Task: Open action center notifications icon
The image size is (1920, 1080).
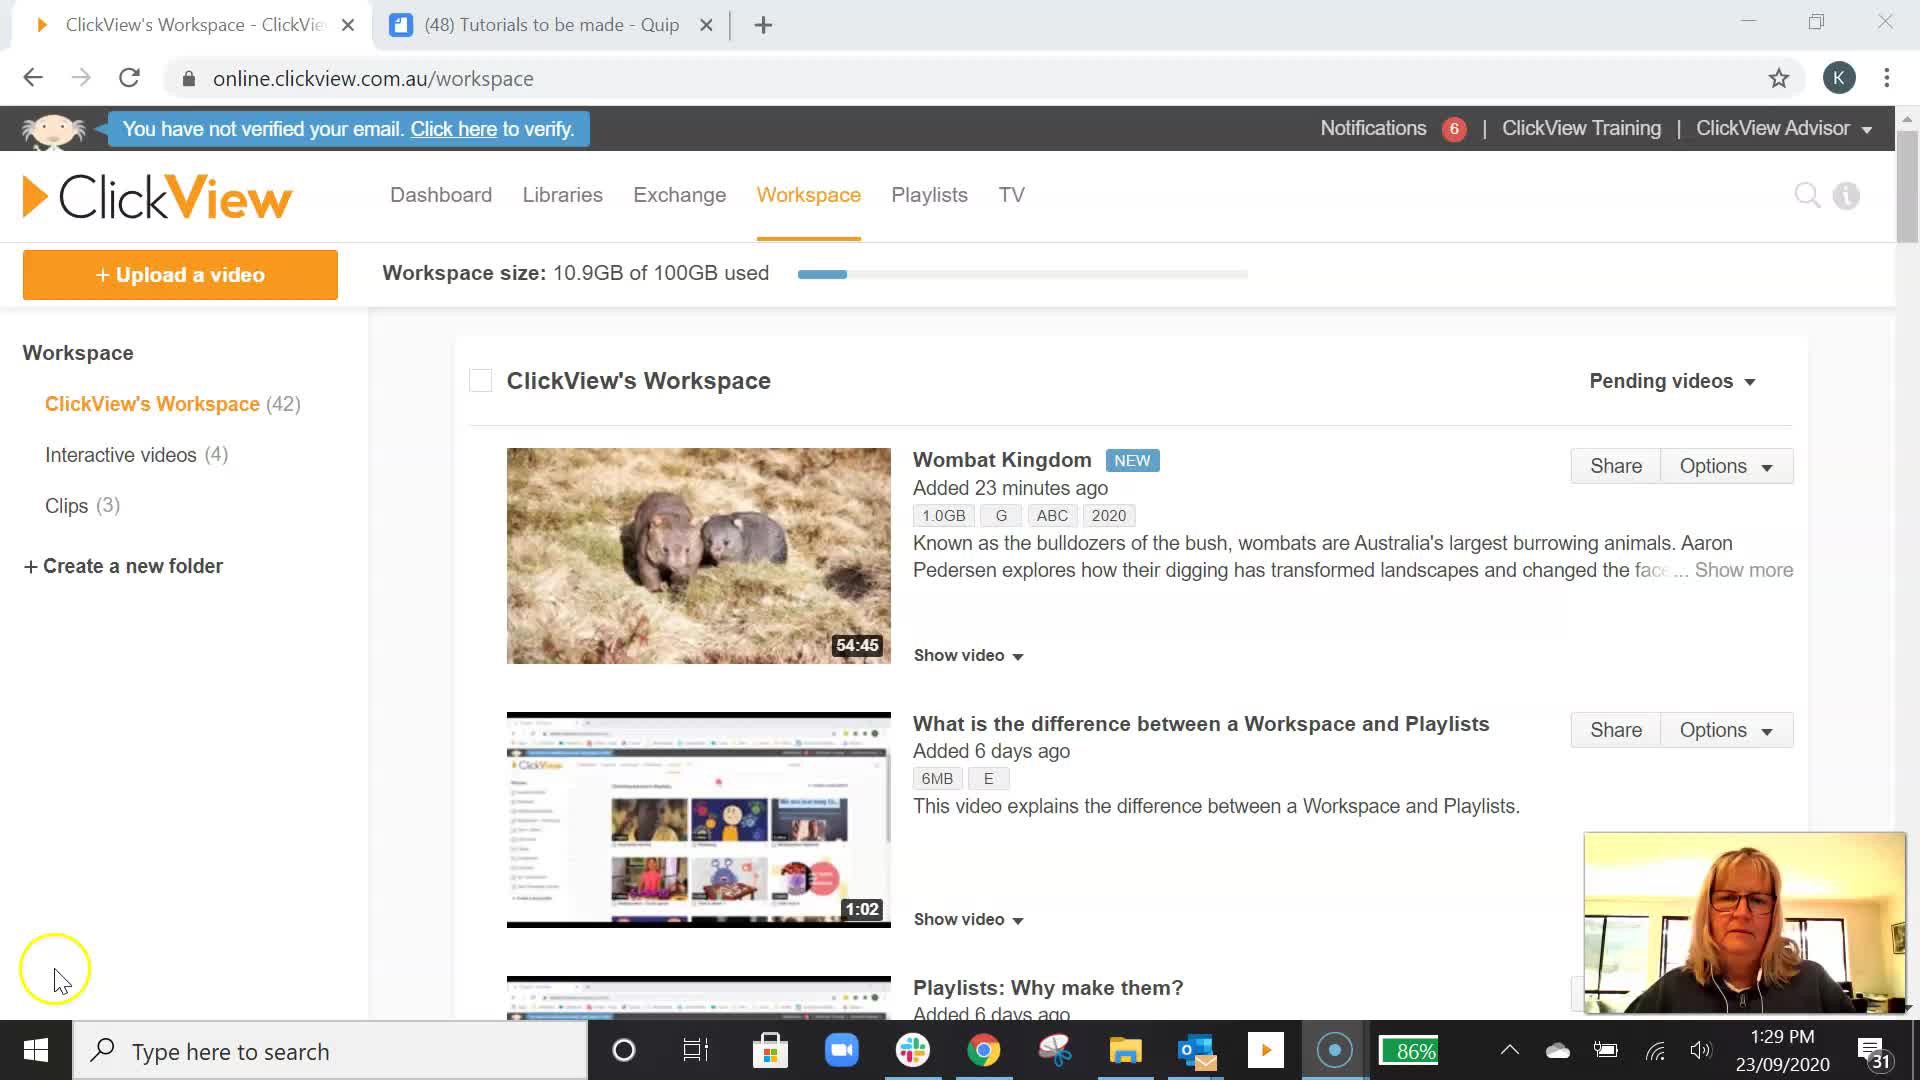Action: click(x=1874, y=1052)
